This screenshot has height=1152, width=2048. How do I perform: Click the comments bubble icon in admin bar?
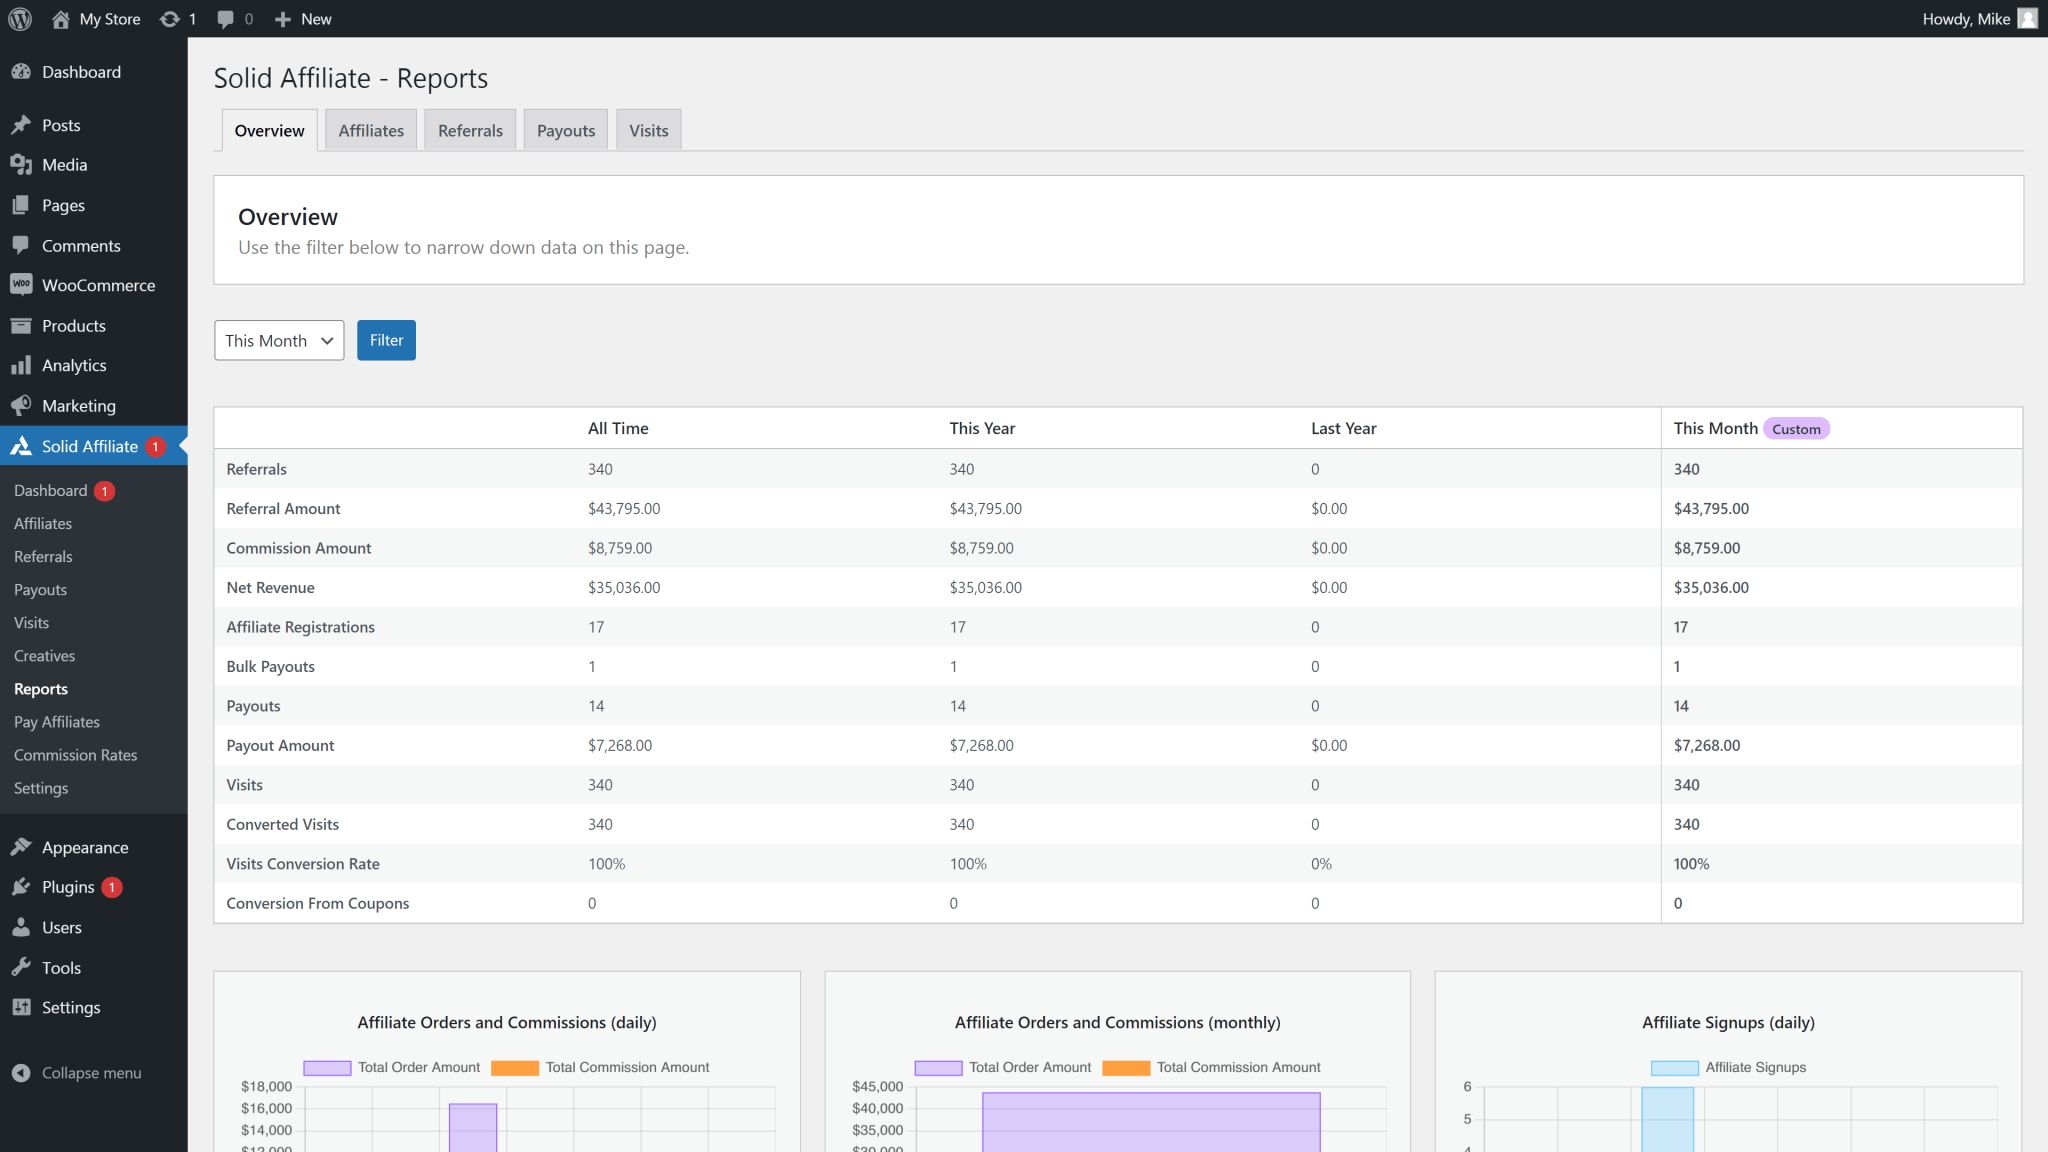click(x=226, y=19)
